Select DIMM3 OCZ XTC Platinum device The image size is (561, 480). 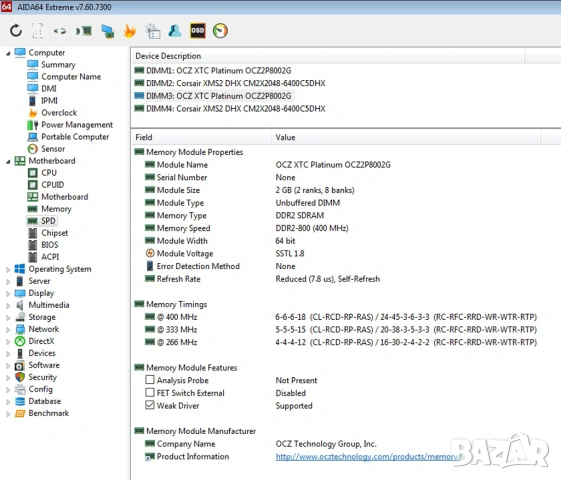213,96
